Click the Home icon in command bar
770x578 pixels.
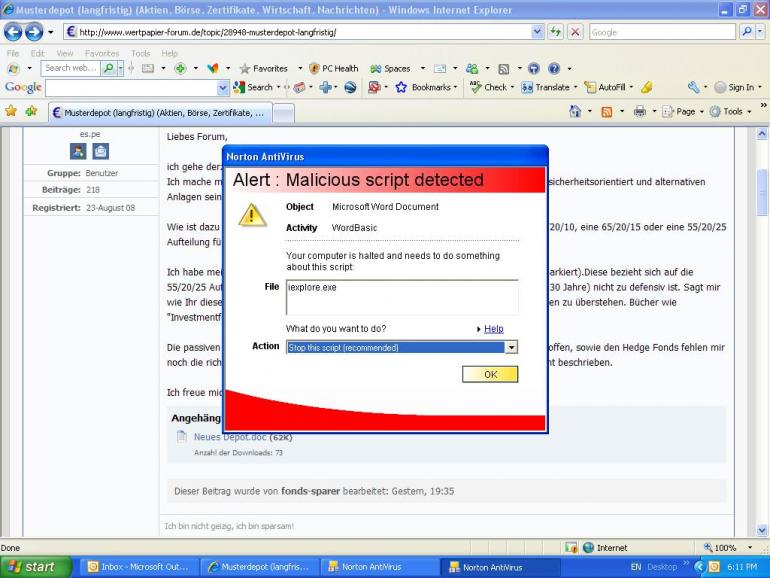pos(575,111)
